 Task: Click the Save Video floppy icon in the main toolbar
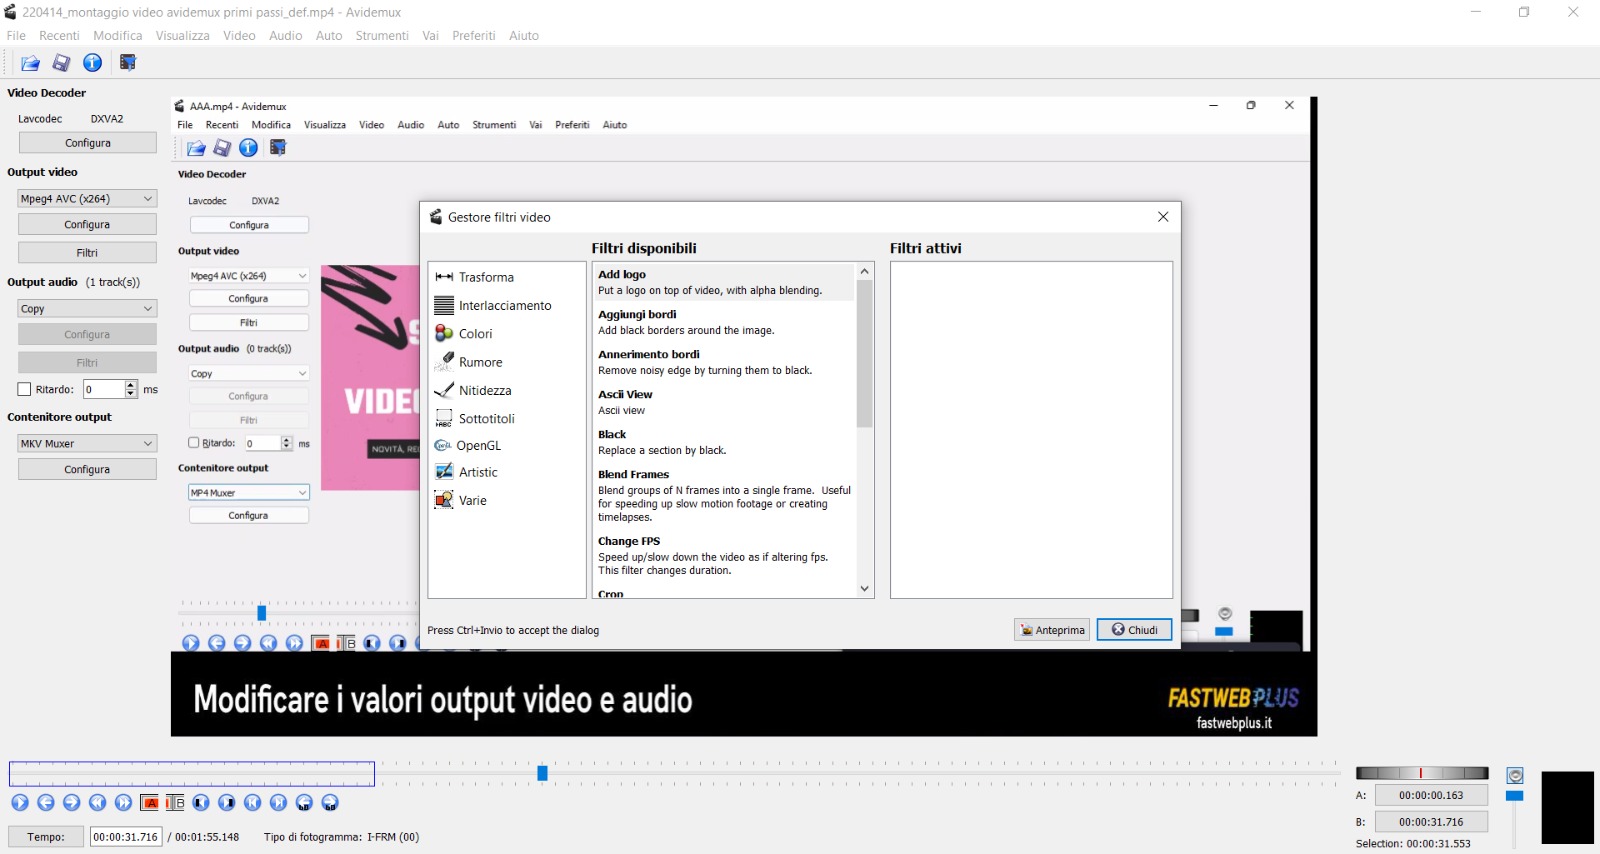[x=61, y=63]
